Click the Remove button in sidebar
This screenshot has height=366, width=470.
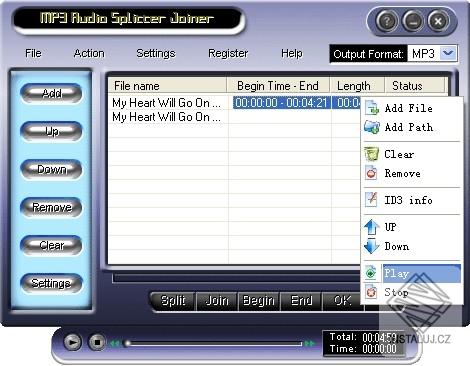(x=51, y=207)
